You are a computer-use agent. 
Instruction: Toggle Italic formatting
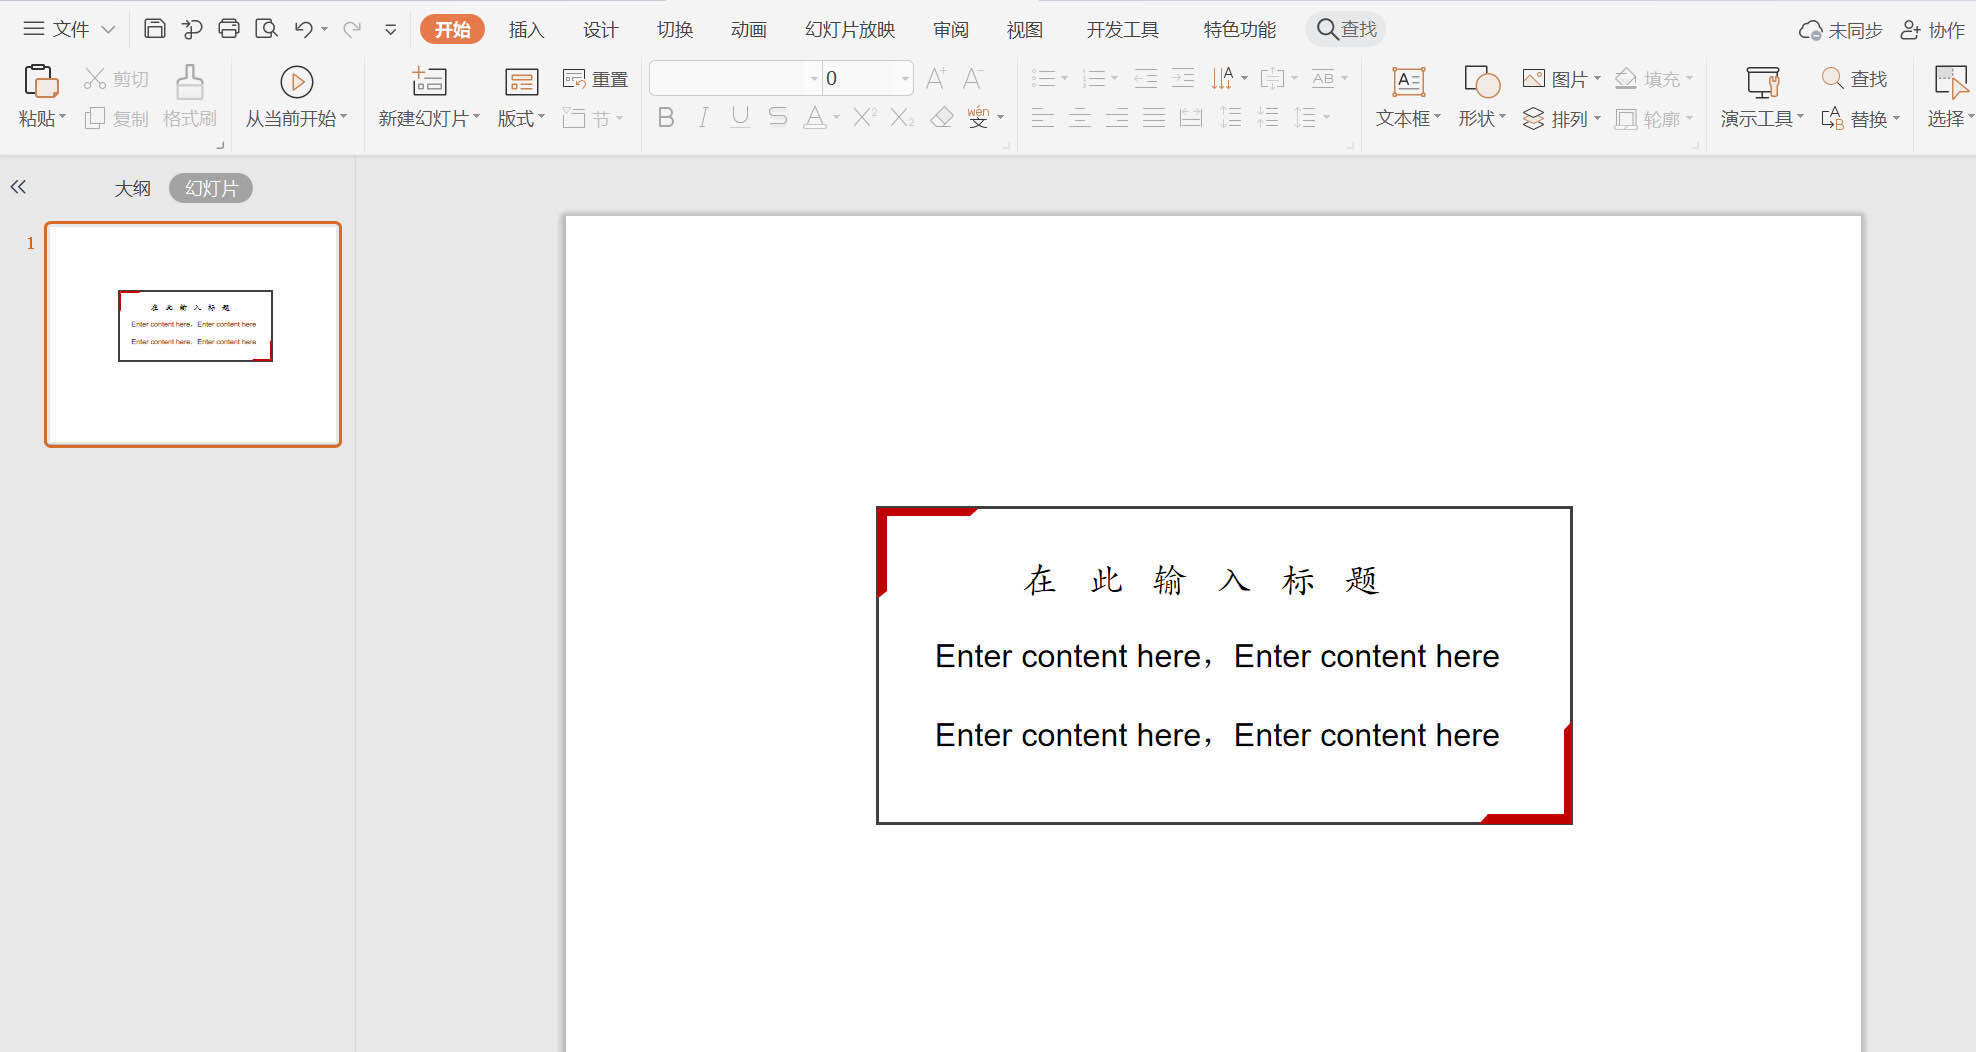coord(703,118)
